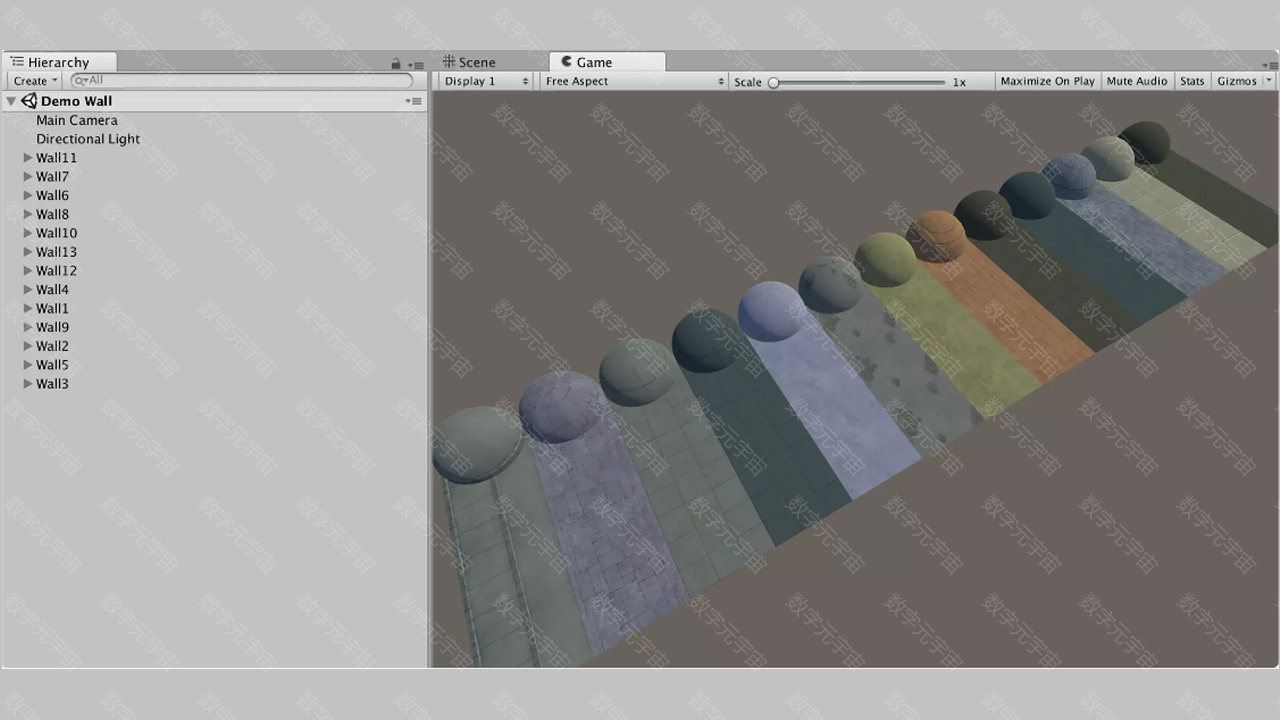Open the Demo Wall scene context menu icon
Image resolution: width=1280 pixels, height=720 pixels.
(x=413, y=101)
